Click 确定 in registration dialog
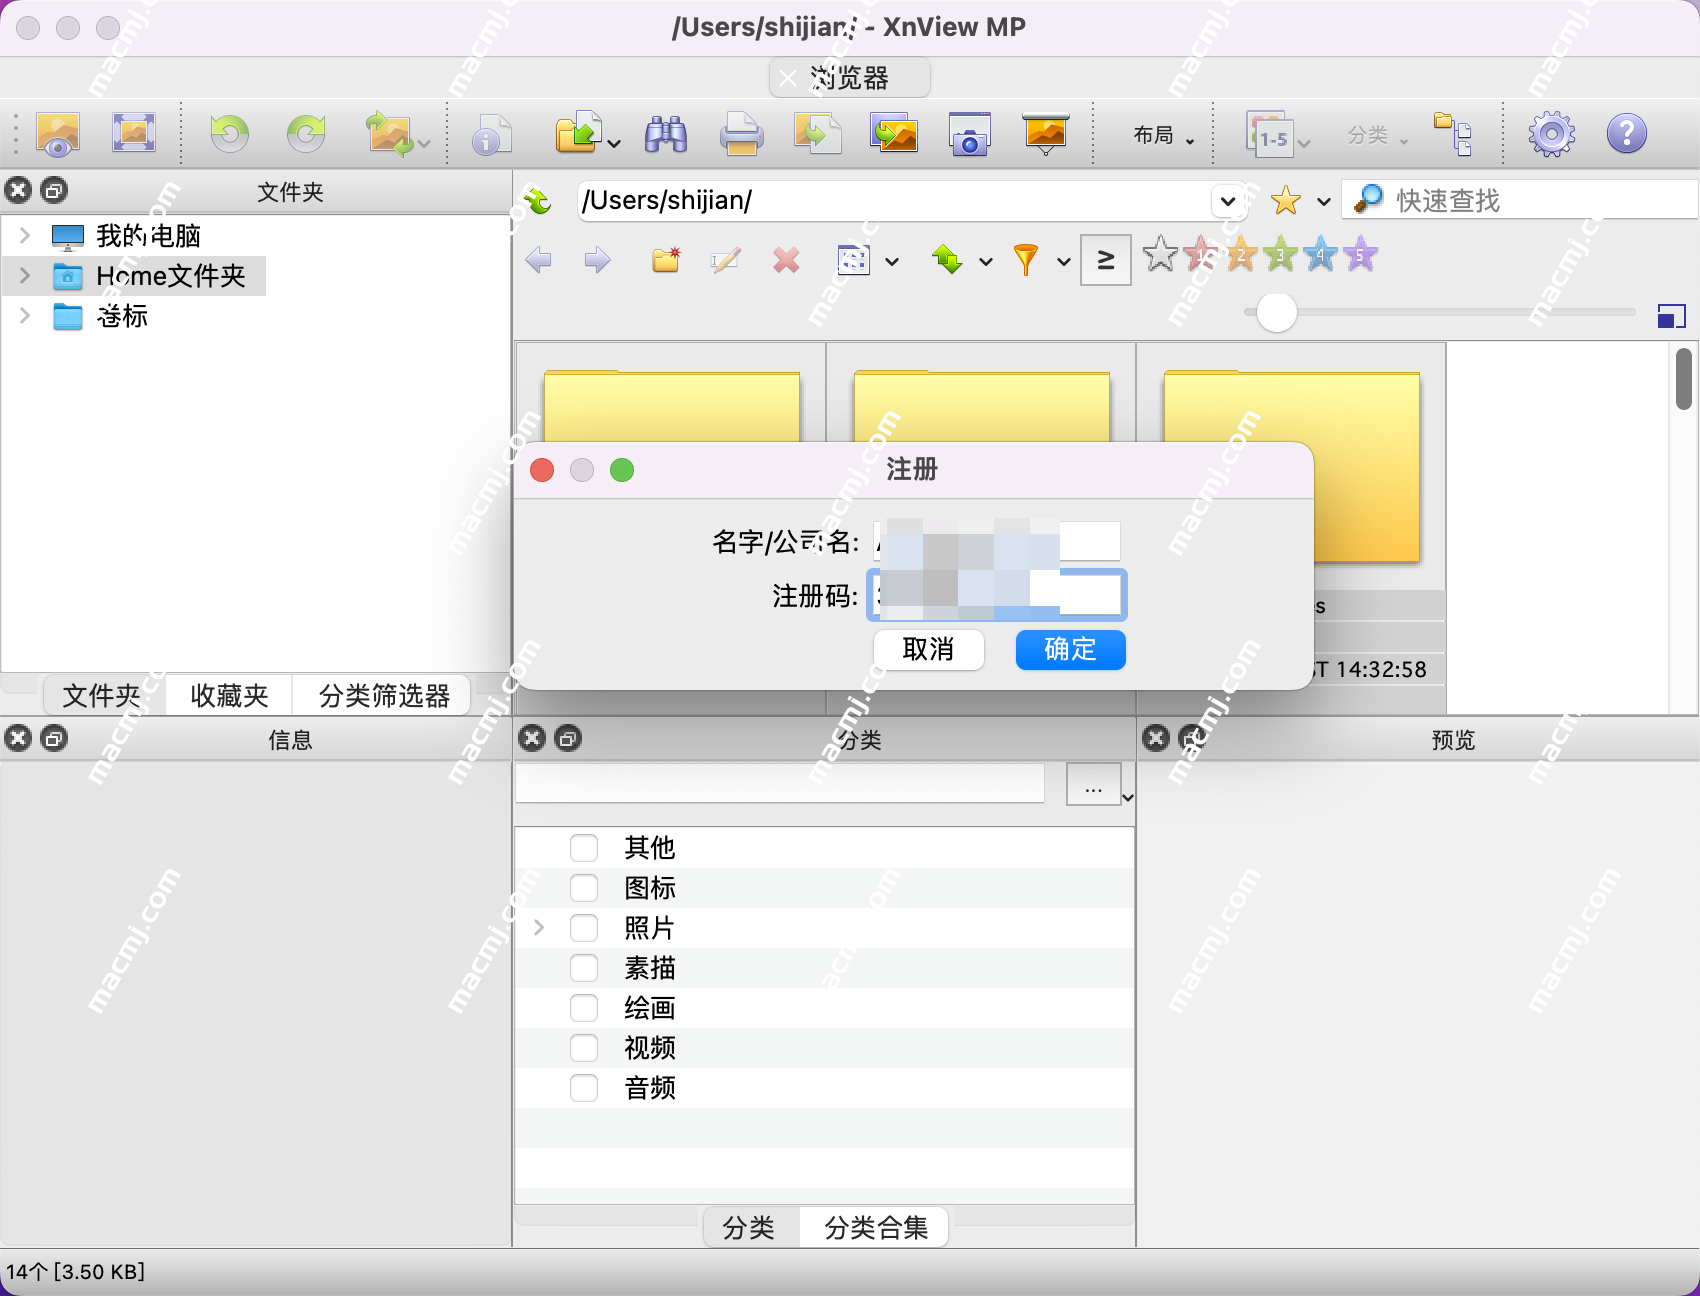This screenshot has width=1700, height=1296. click(1070, 649)
